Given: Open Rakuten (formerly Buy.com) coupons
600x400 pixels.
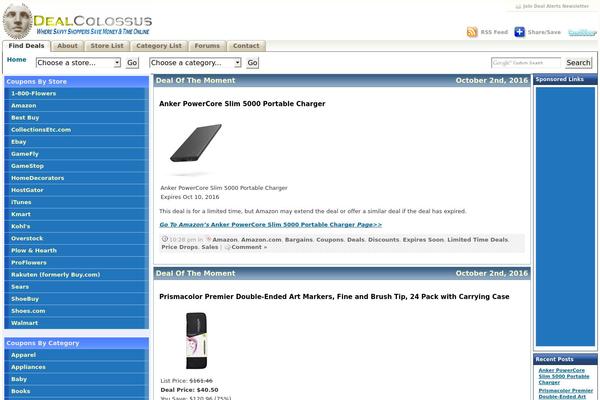Looking at the screenshot, I should (x=77, y=275).
